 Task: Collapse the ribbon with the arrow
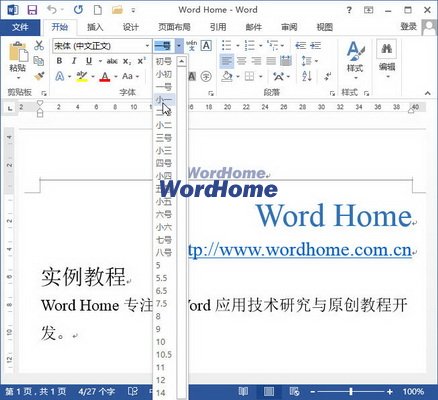tap(427, 93)
